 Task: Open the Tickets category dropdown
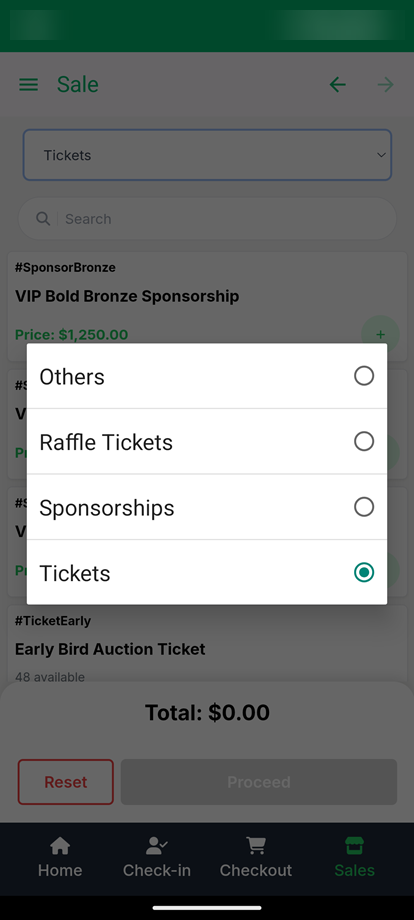click(x=207, y=155)
